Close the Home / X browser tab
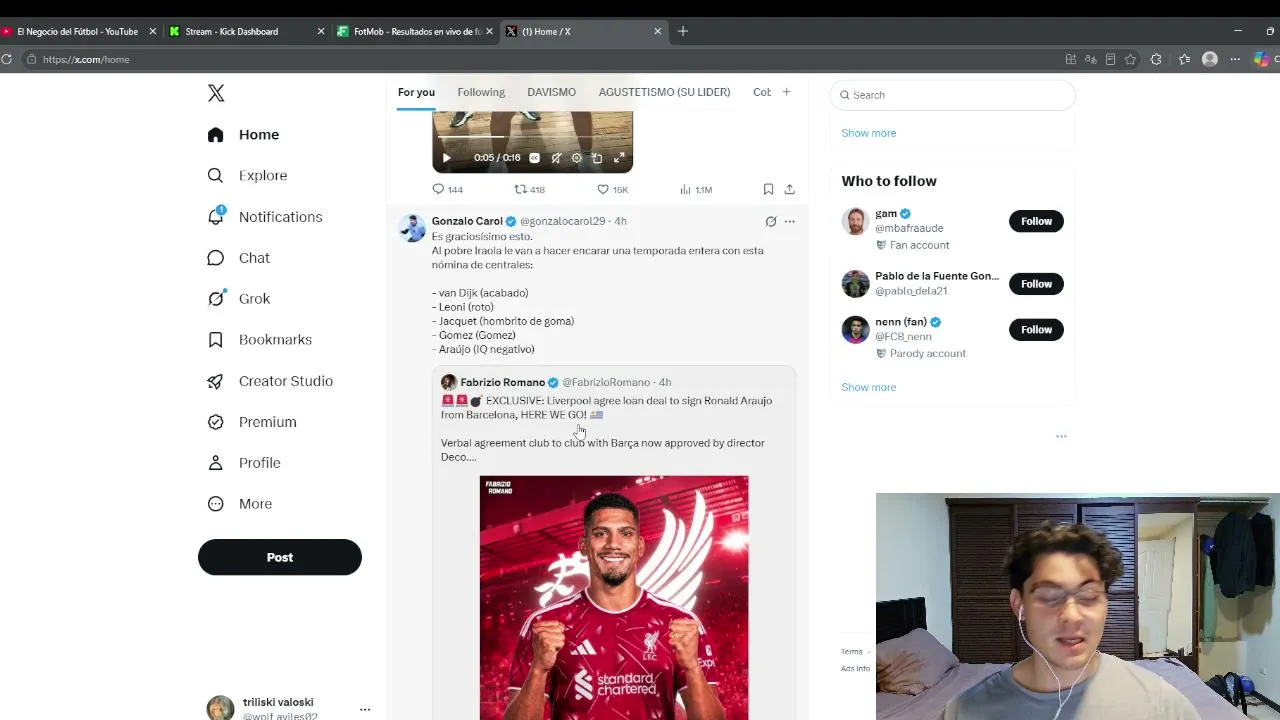Viewport: 1280px width, 720px height. coord(658,31)
